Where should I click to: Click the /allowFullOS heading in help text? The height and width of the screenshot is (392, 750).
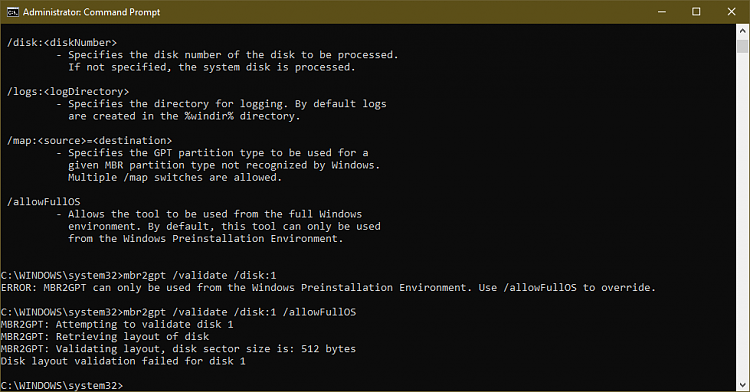pos(44,202)
